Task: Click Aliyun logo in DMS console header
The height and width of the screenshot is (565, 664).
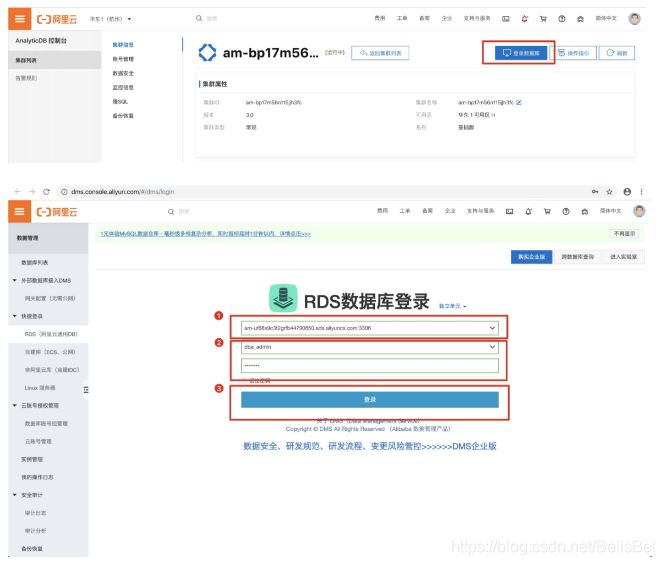Action: pos(57,212)
